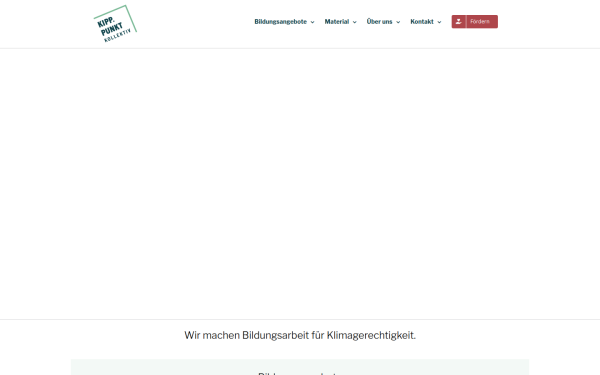Viewport: 600px width, 375px height.
Task: Click the red Fördern button
Action: coord(474,22)
